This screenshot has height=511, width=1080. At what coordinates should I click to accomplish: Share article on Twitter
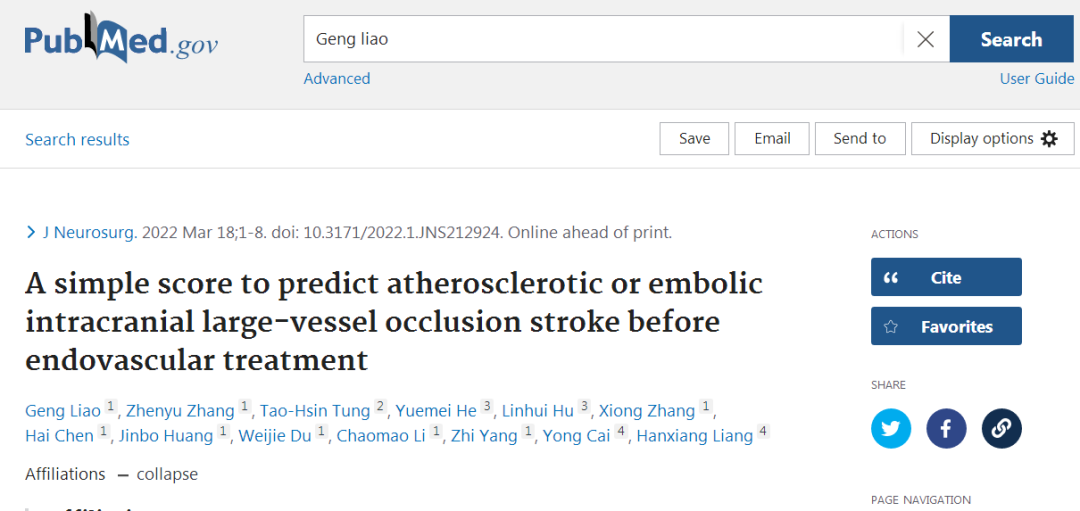(x=891, y=429)
